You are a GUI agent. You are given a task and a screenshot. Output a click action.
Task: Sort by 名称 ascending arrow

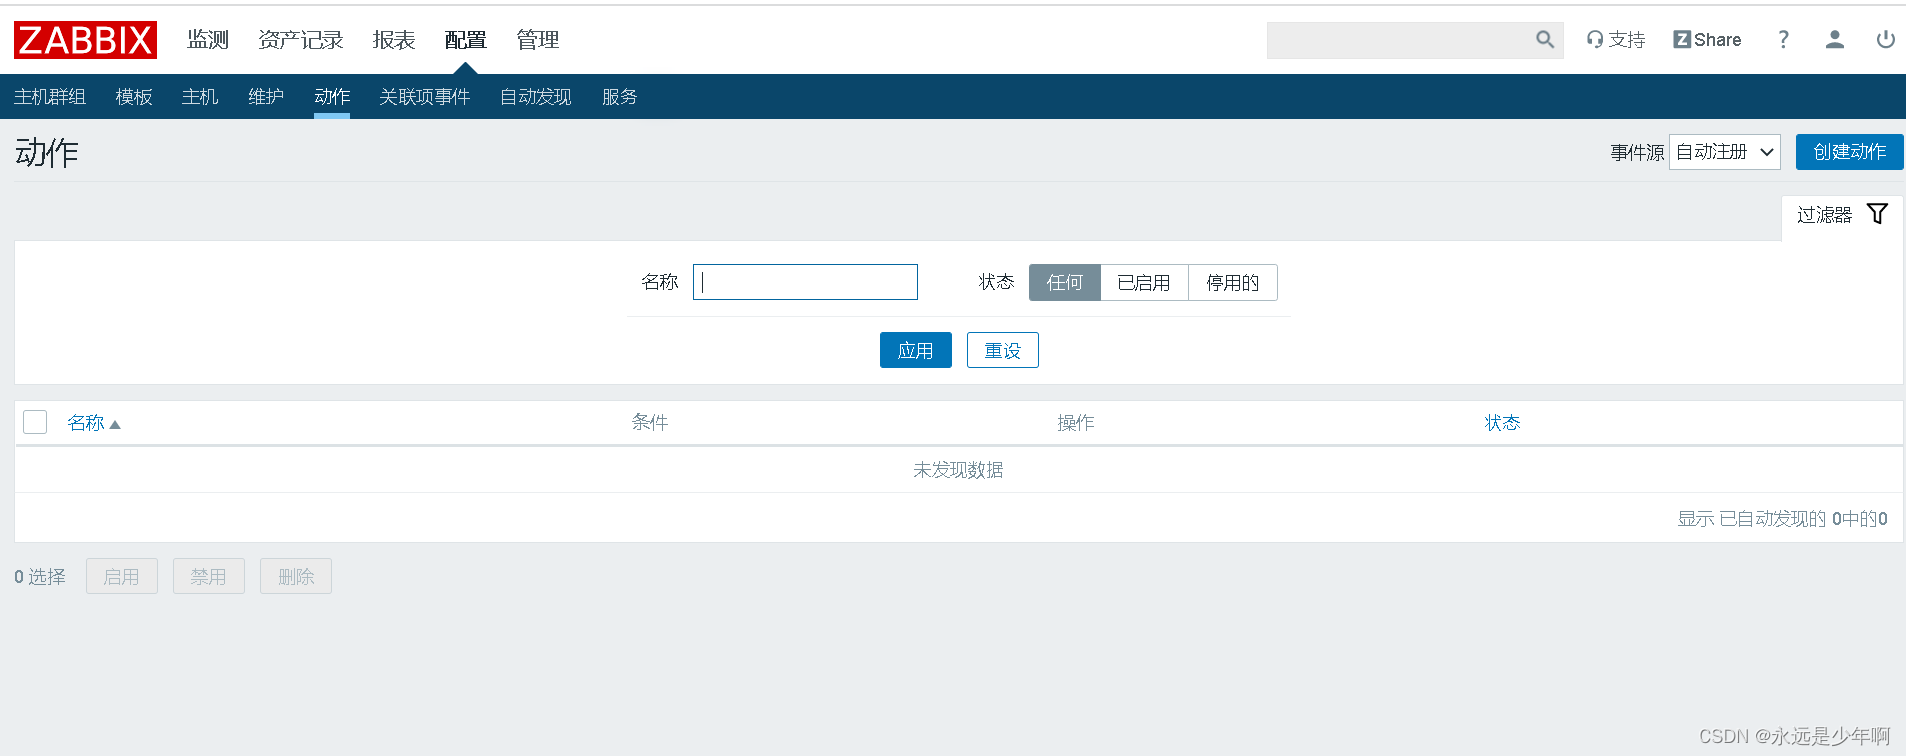[115, 425]
